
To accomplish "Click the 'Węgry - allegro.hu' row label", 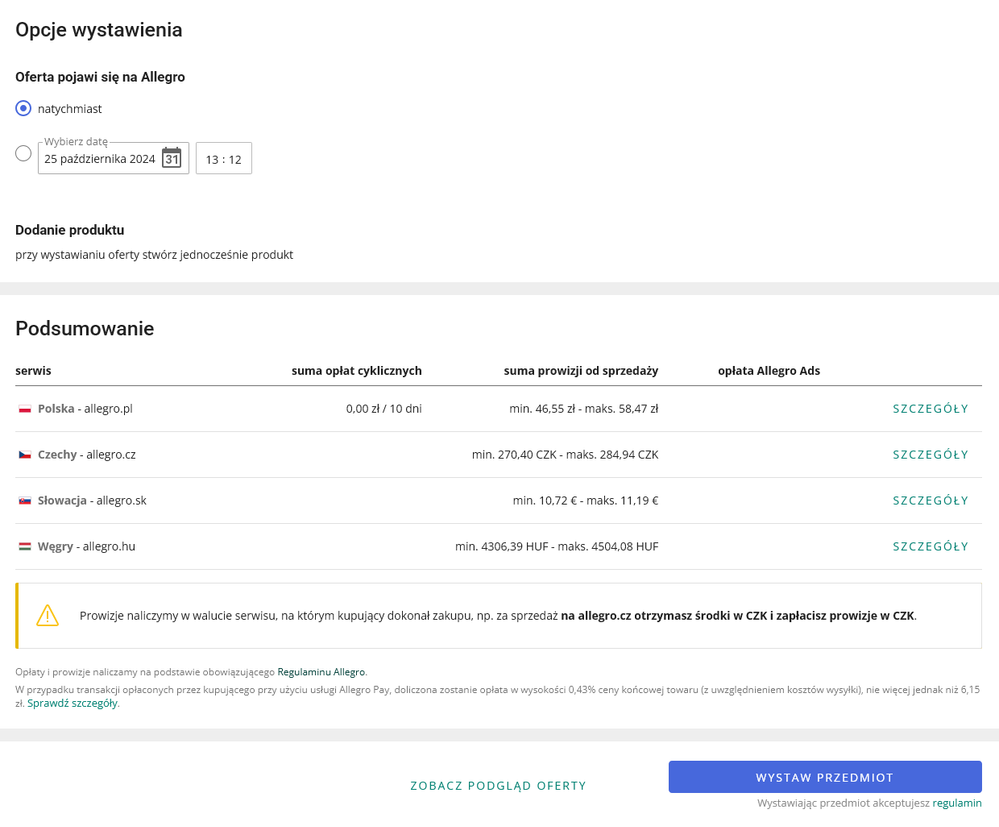I will coord(87,547).
